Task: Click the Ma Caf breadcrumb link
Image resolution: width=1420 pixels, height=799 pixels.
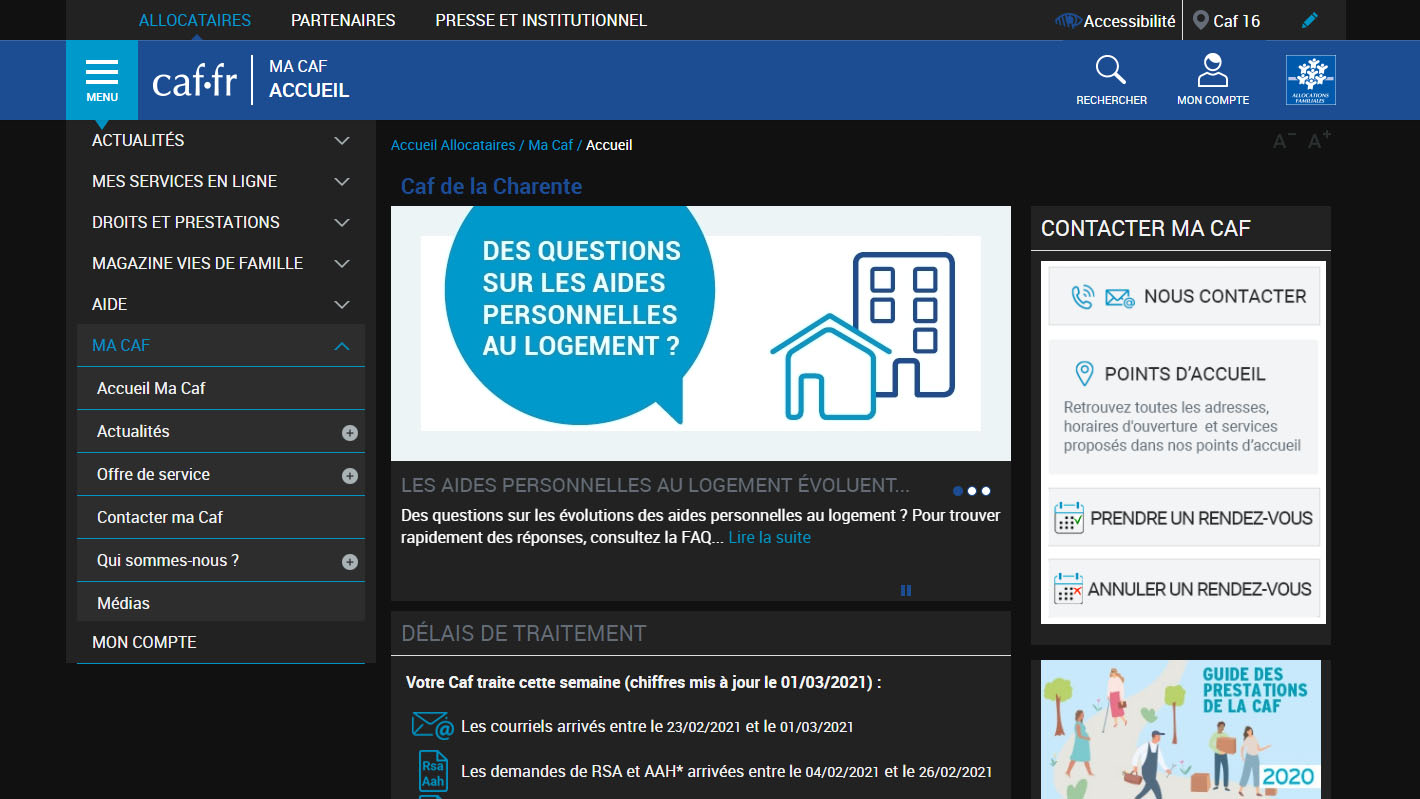Action: 550,145
